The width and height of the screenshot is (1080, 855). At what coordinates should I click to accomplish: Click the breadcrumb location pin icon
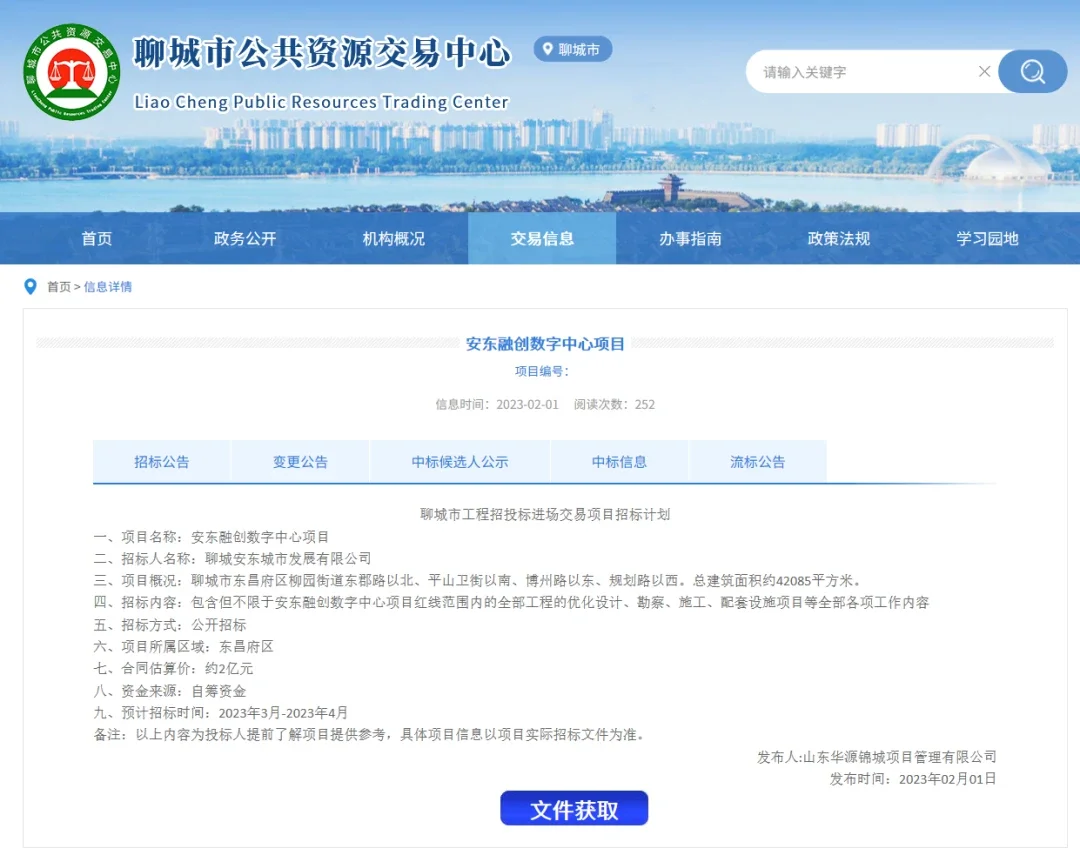tap(30, 287)
